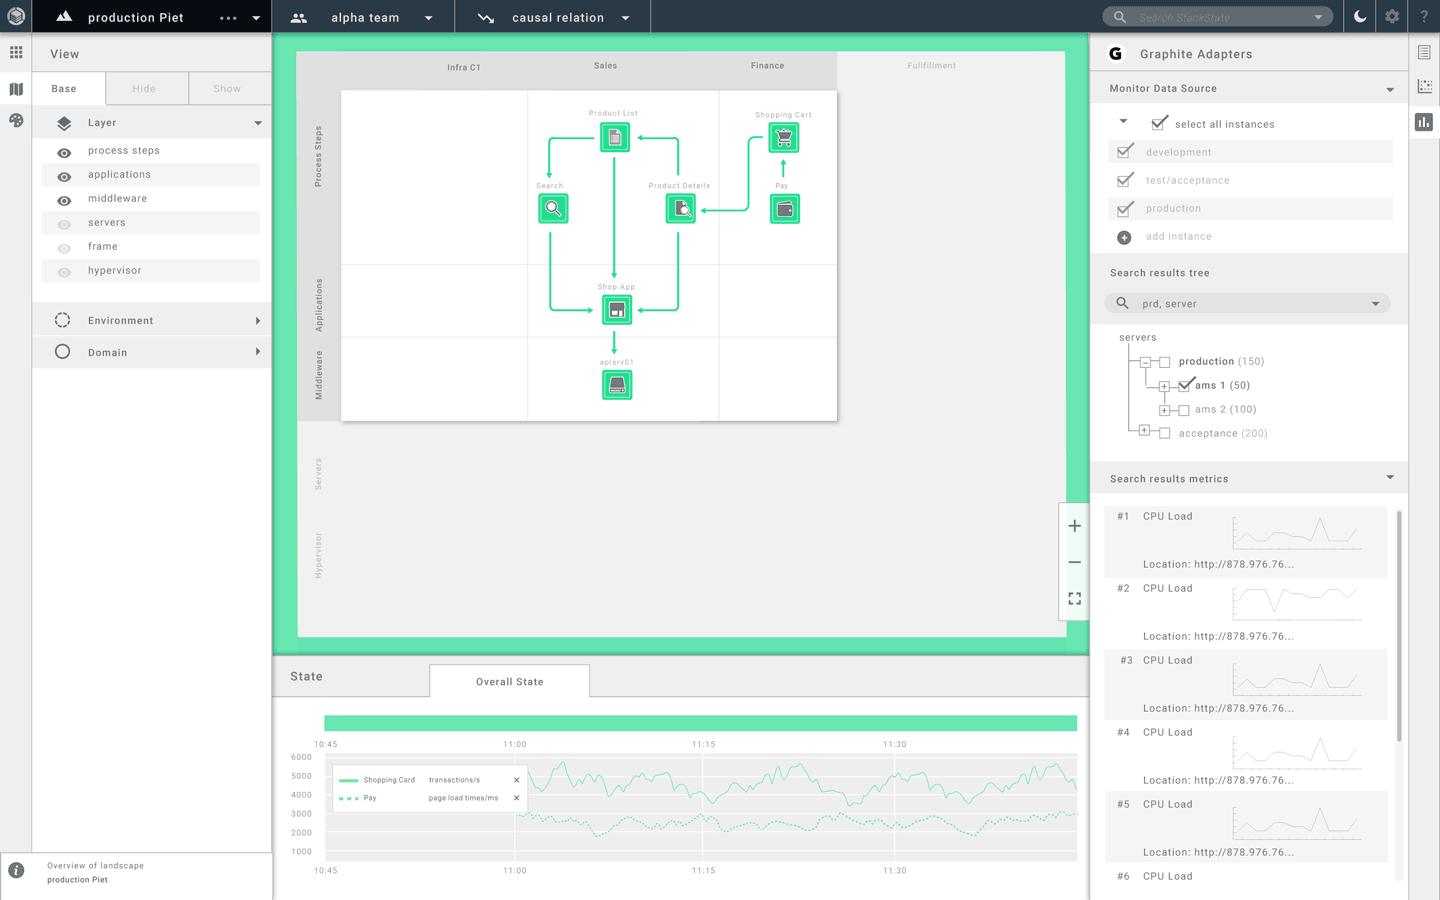The image size is (1440, 900).
Task: Click the add instance label
Action: (x=1179, y=237)
